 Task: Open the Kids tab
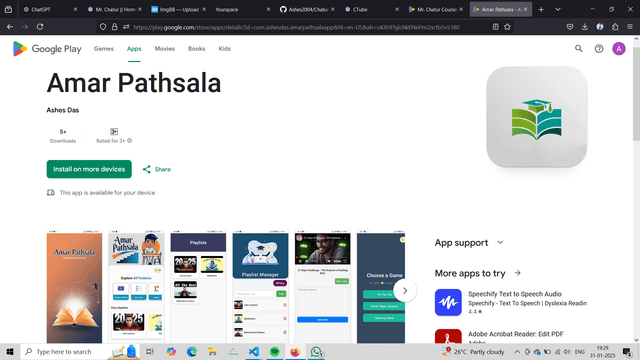224,49
